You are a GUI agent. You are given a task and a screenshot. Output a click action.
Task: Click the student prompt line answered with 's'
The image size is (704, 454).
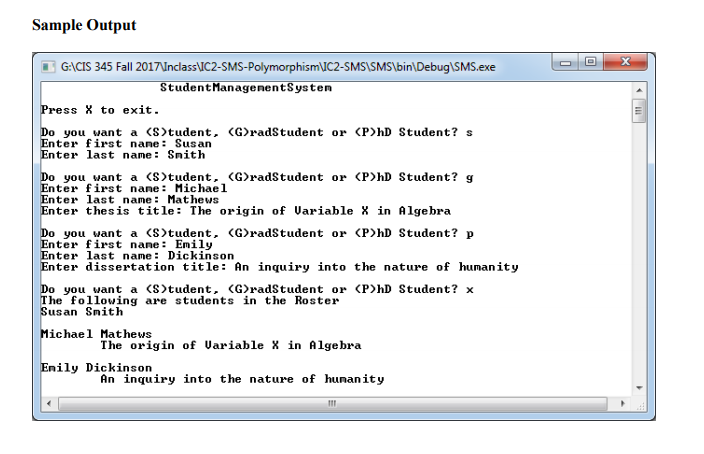point(256,132)
